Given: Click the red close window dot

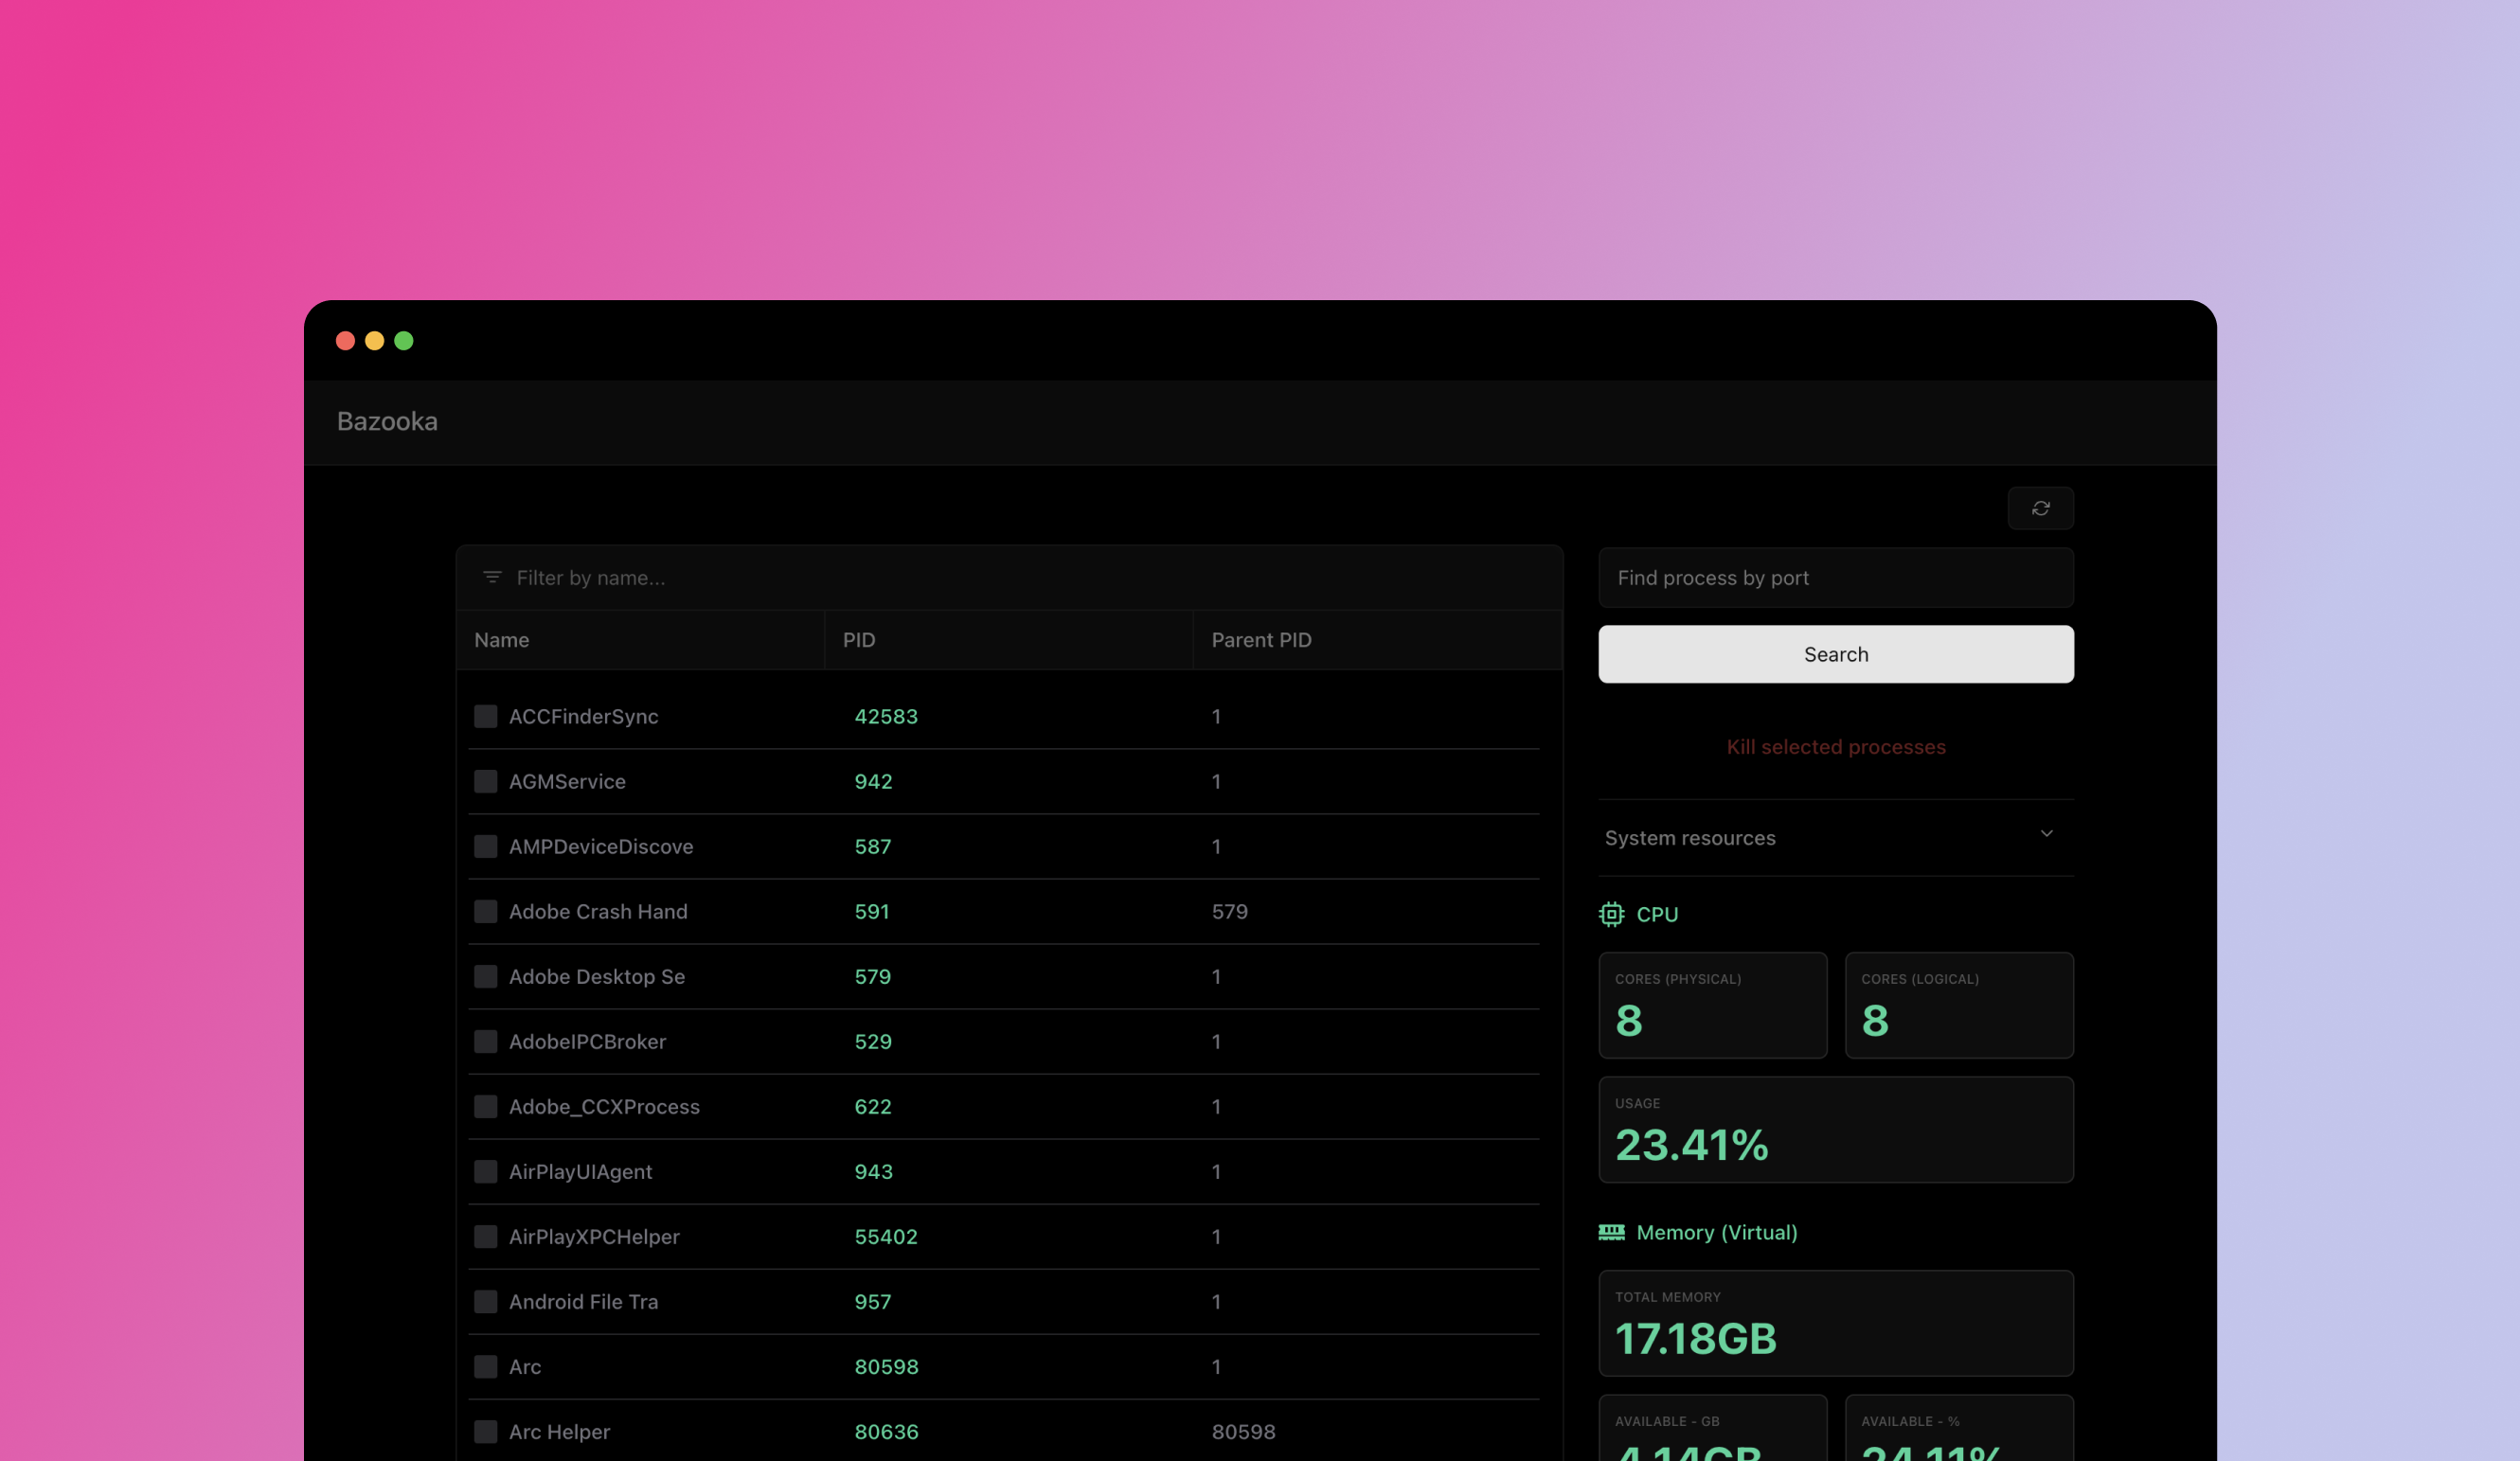Looking at the screenshot, I should 345,341.
